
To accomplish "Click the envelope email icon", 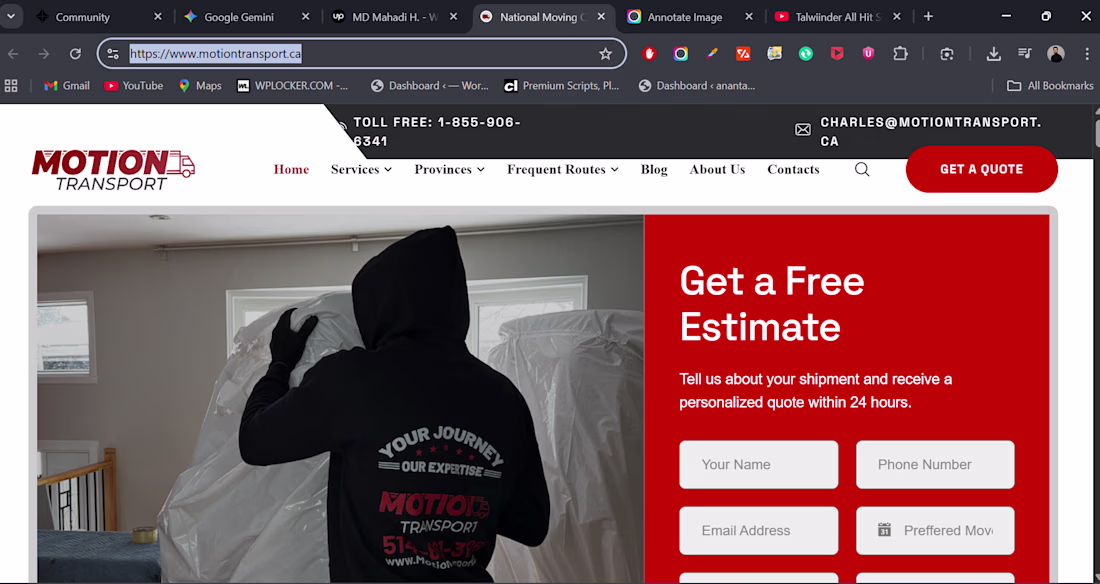I will click(803, 130).
